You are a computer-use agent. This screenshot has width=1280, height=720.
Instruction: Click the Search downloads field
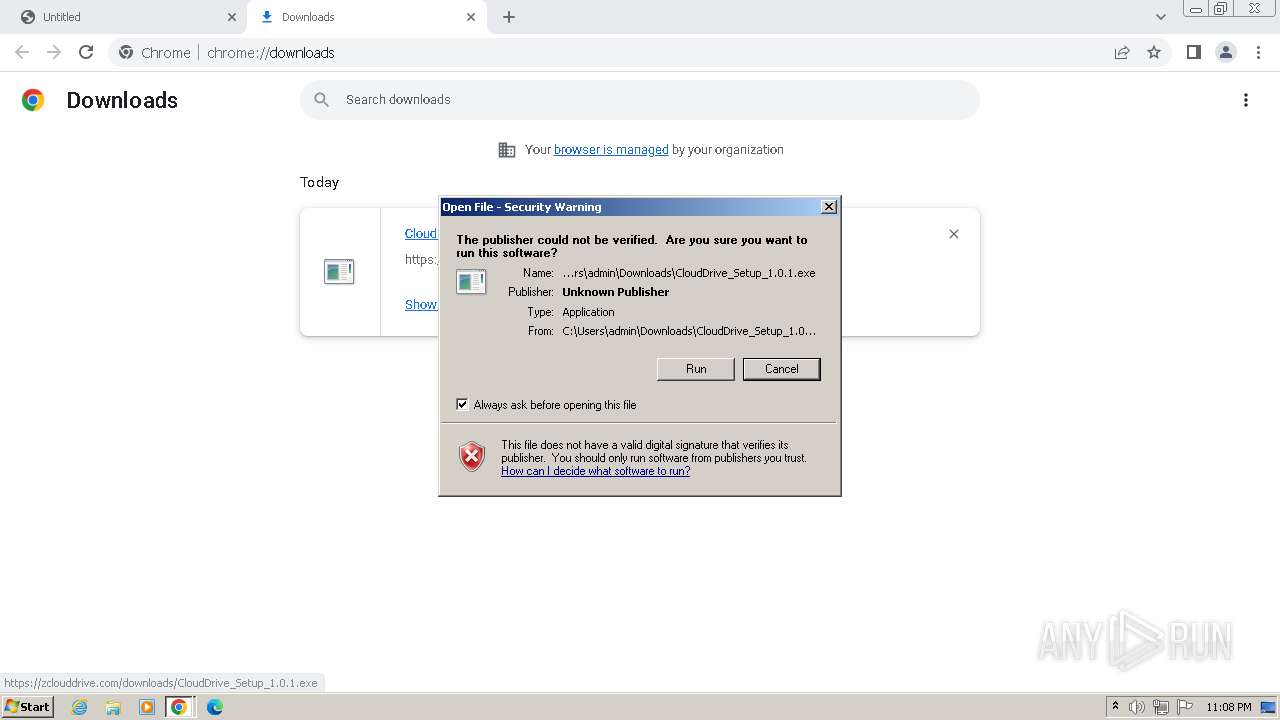pyautogui.click(x=640, y=100)
